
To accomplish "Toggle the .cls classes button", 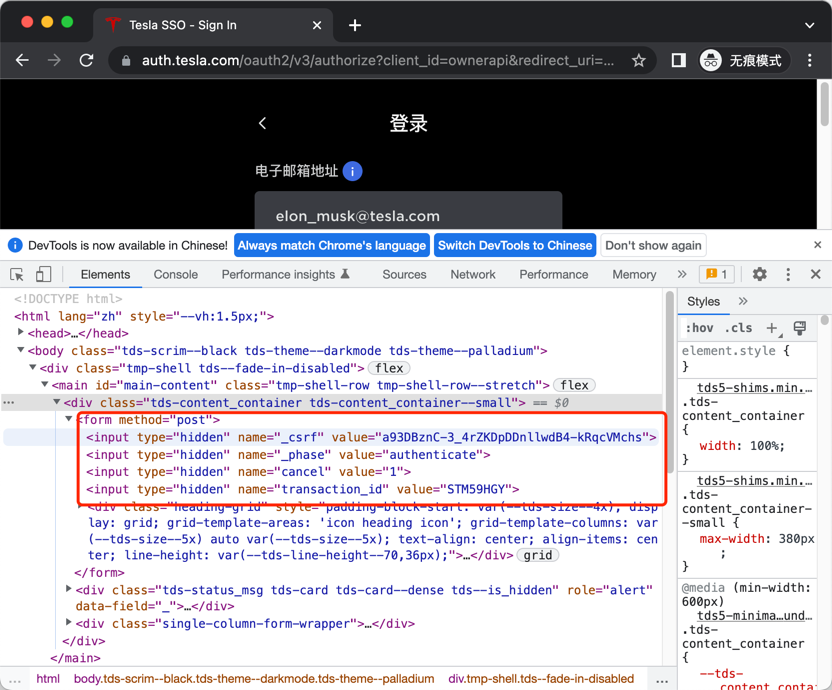I will (739, 328).
